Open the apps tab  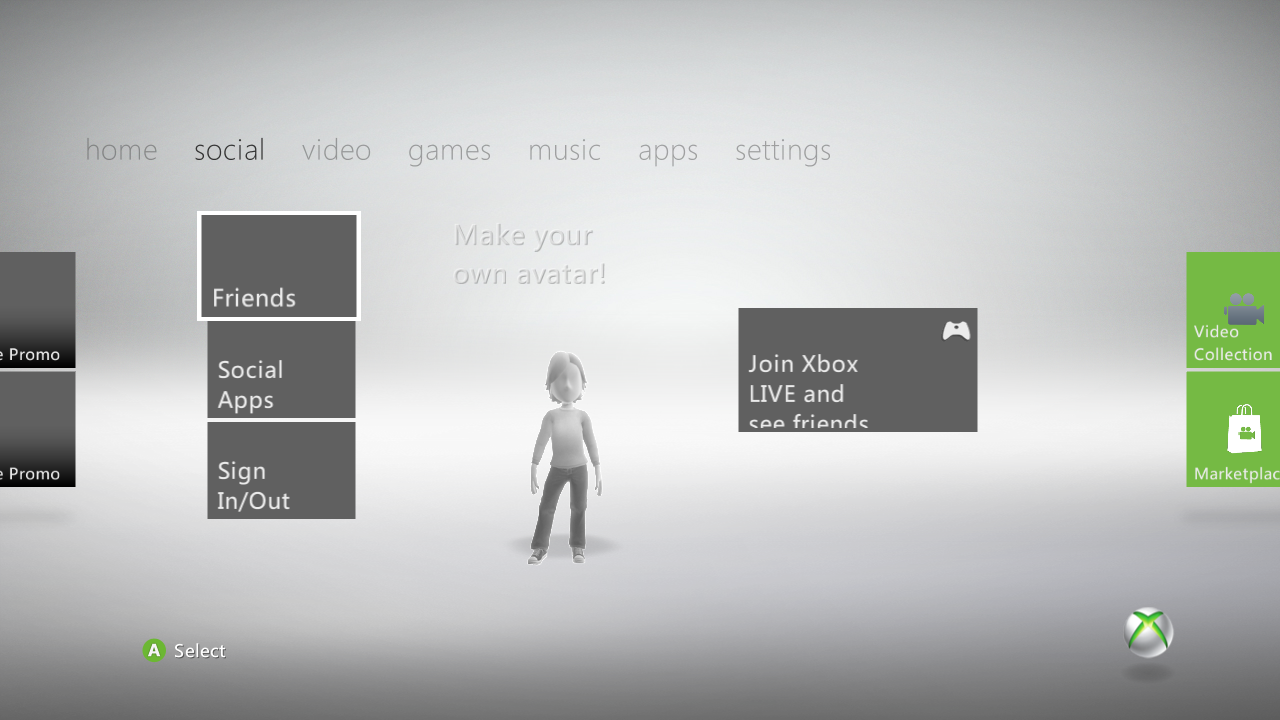click(668, 151)
